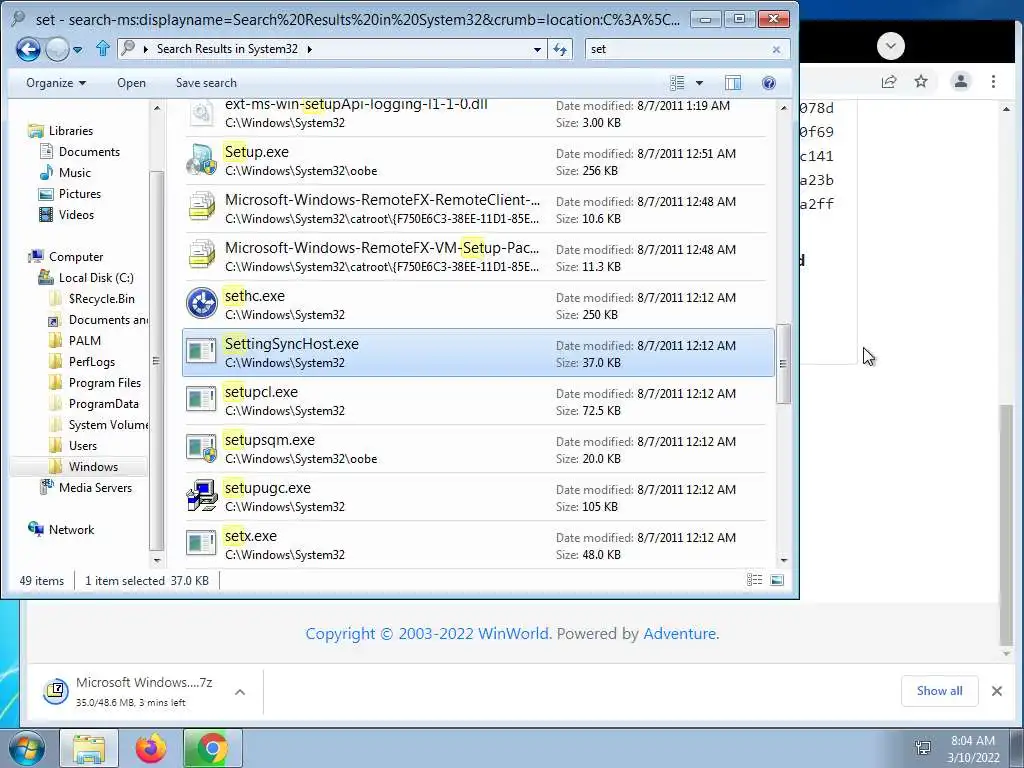This screenshot has width=1024, height=768.
Task: Click the Explorer Forward arrow button
Action: click(x=57, y=49)
